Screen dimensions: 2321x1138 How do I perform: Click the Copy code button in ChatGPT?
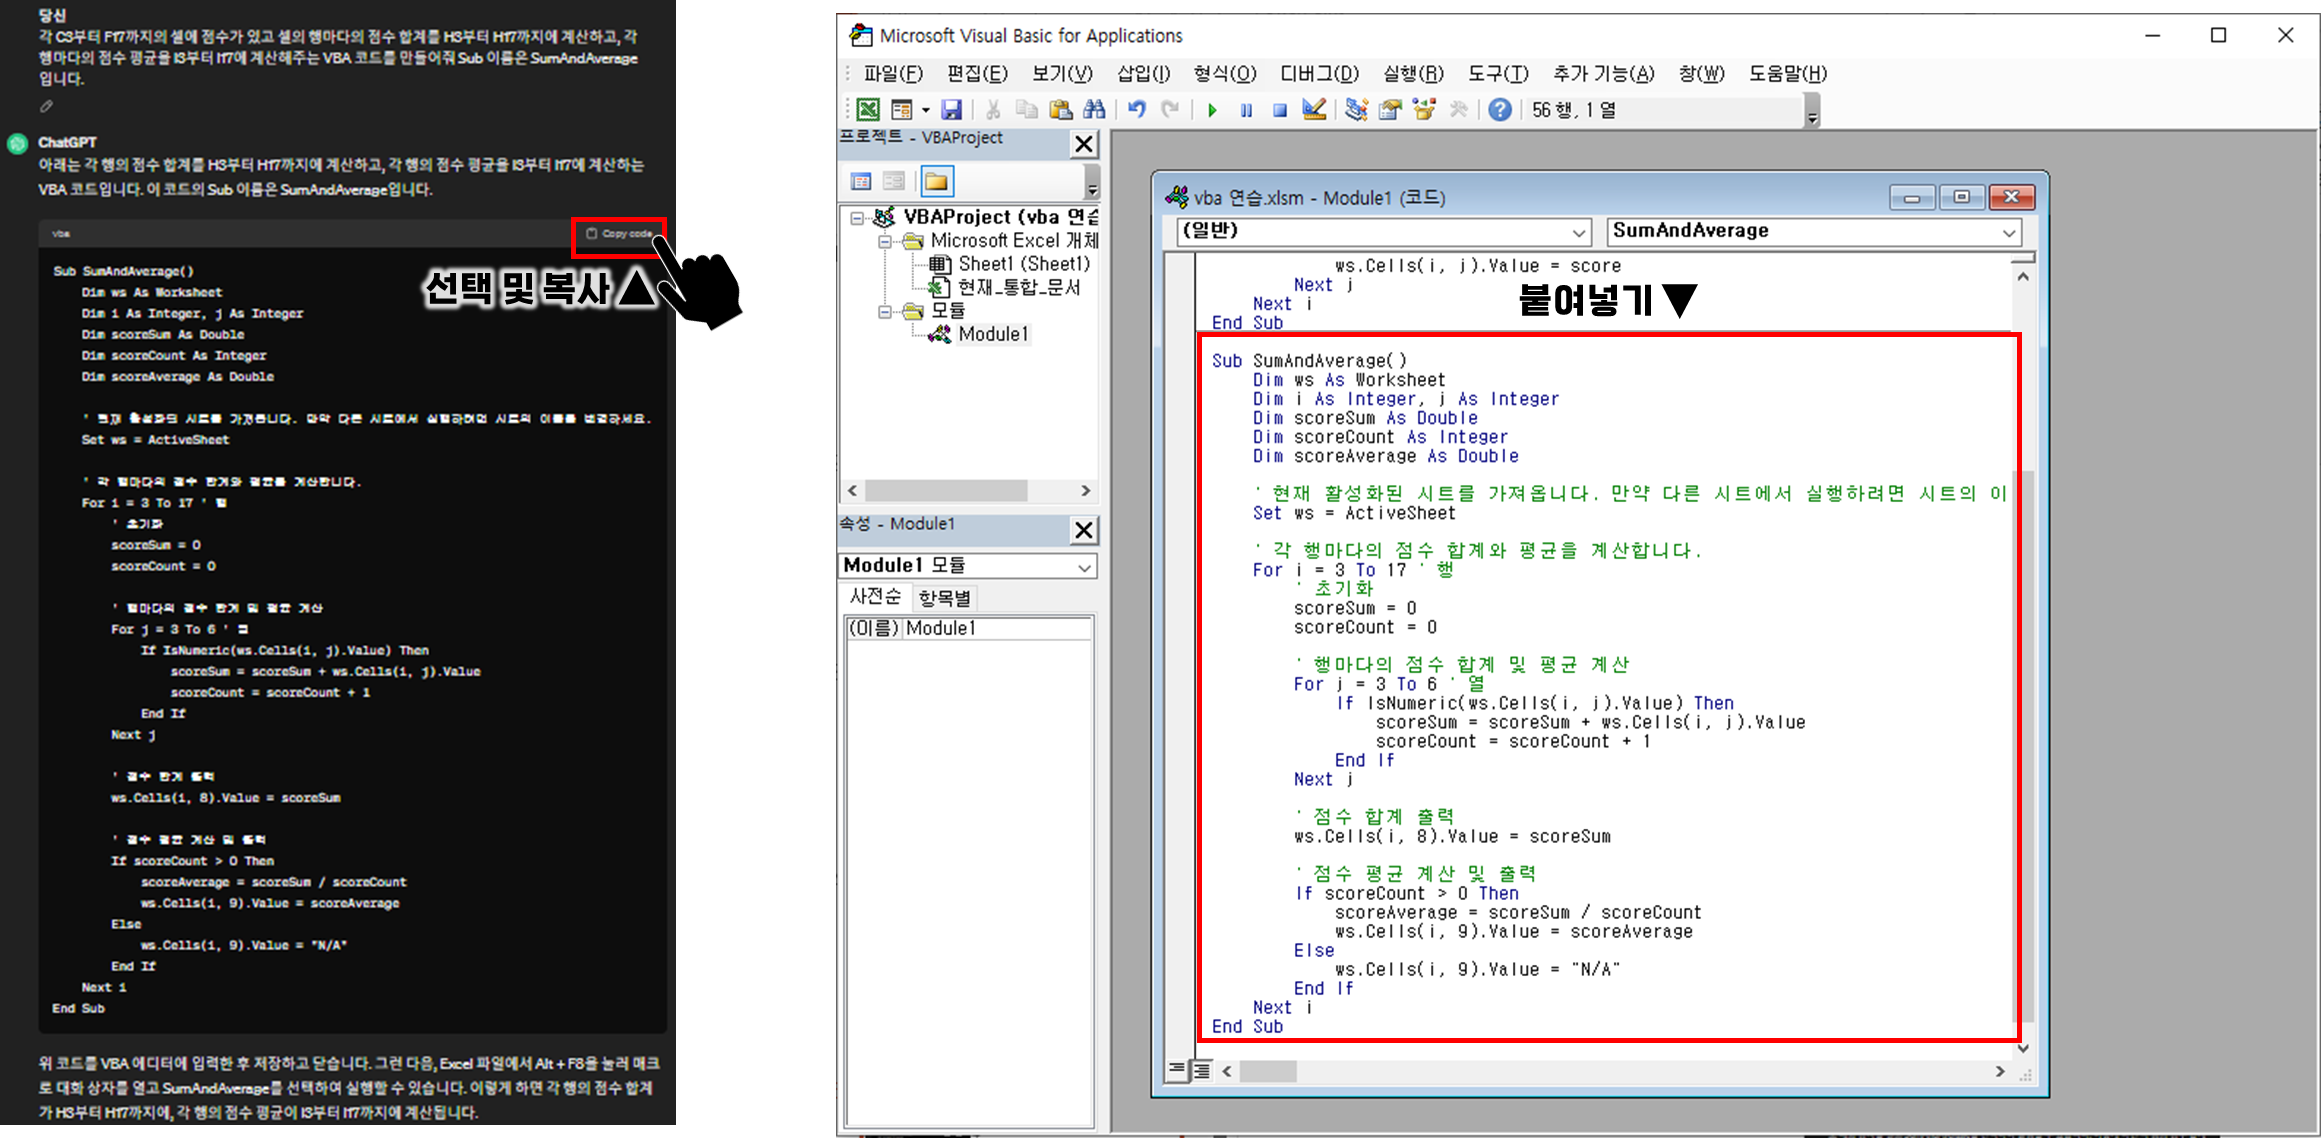click(x=619, y=234)
